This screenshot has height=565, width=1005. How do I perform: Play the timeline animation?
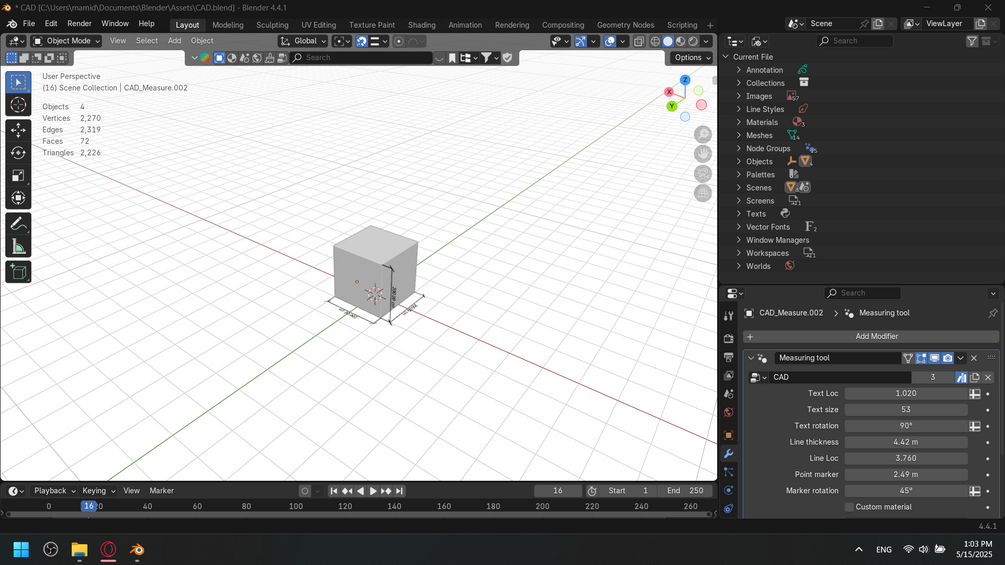[x=373, y=491]
